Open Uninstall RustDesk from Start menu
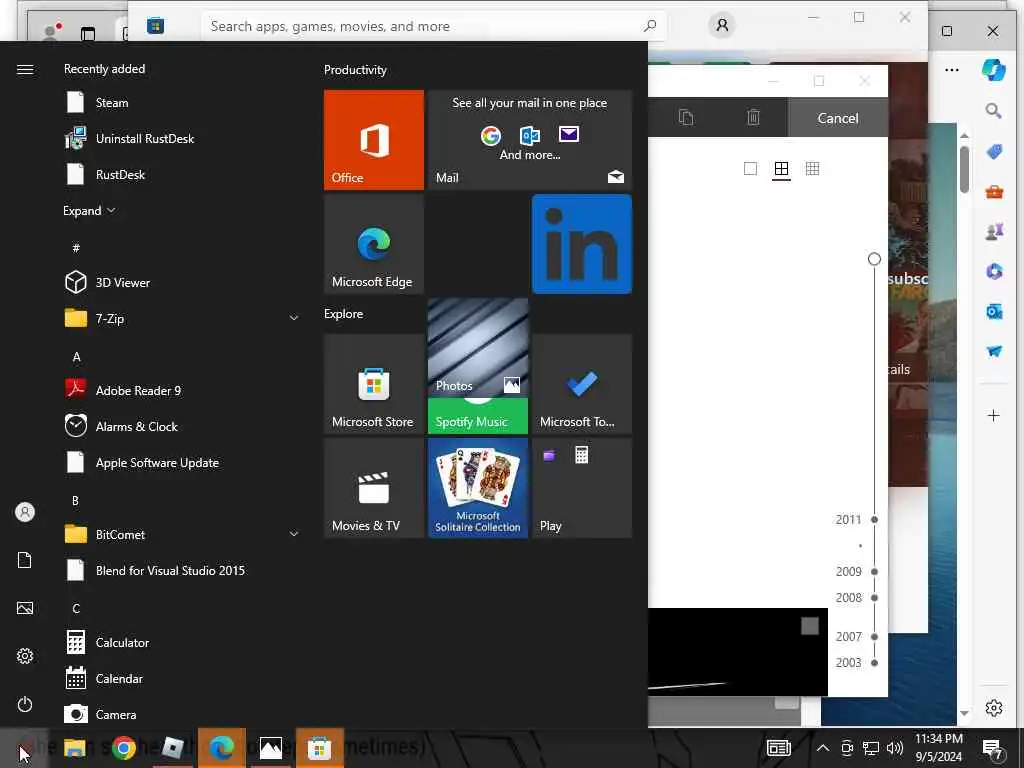 [180, 138]
